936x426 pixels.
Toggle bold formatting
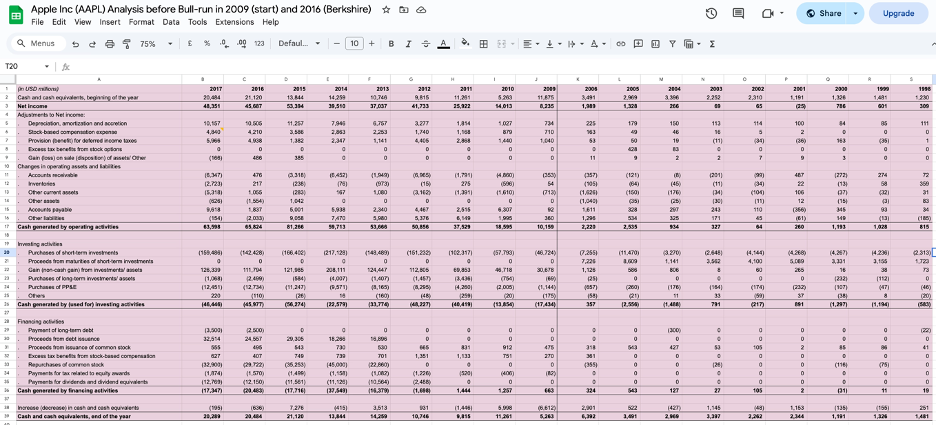click(x=391, y=44)
